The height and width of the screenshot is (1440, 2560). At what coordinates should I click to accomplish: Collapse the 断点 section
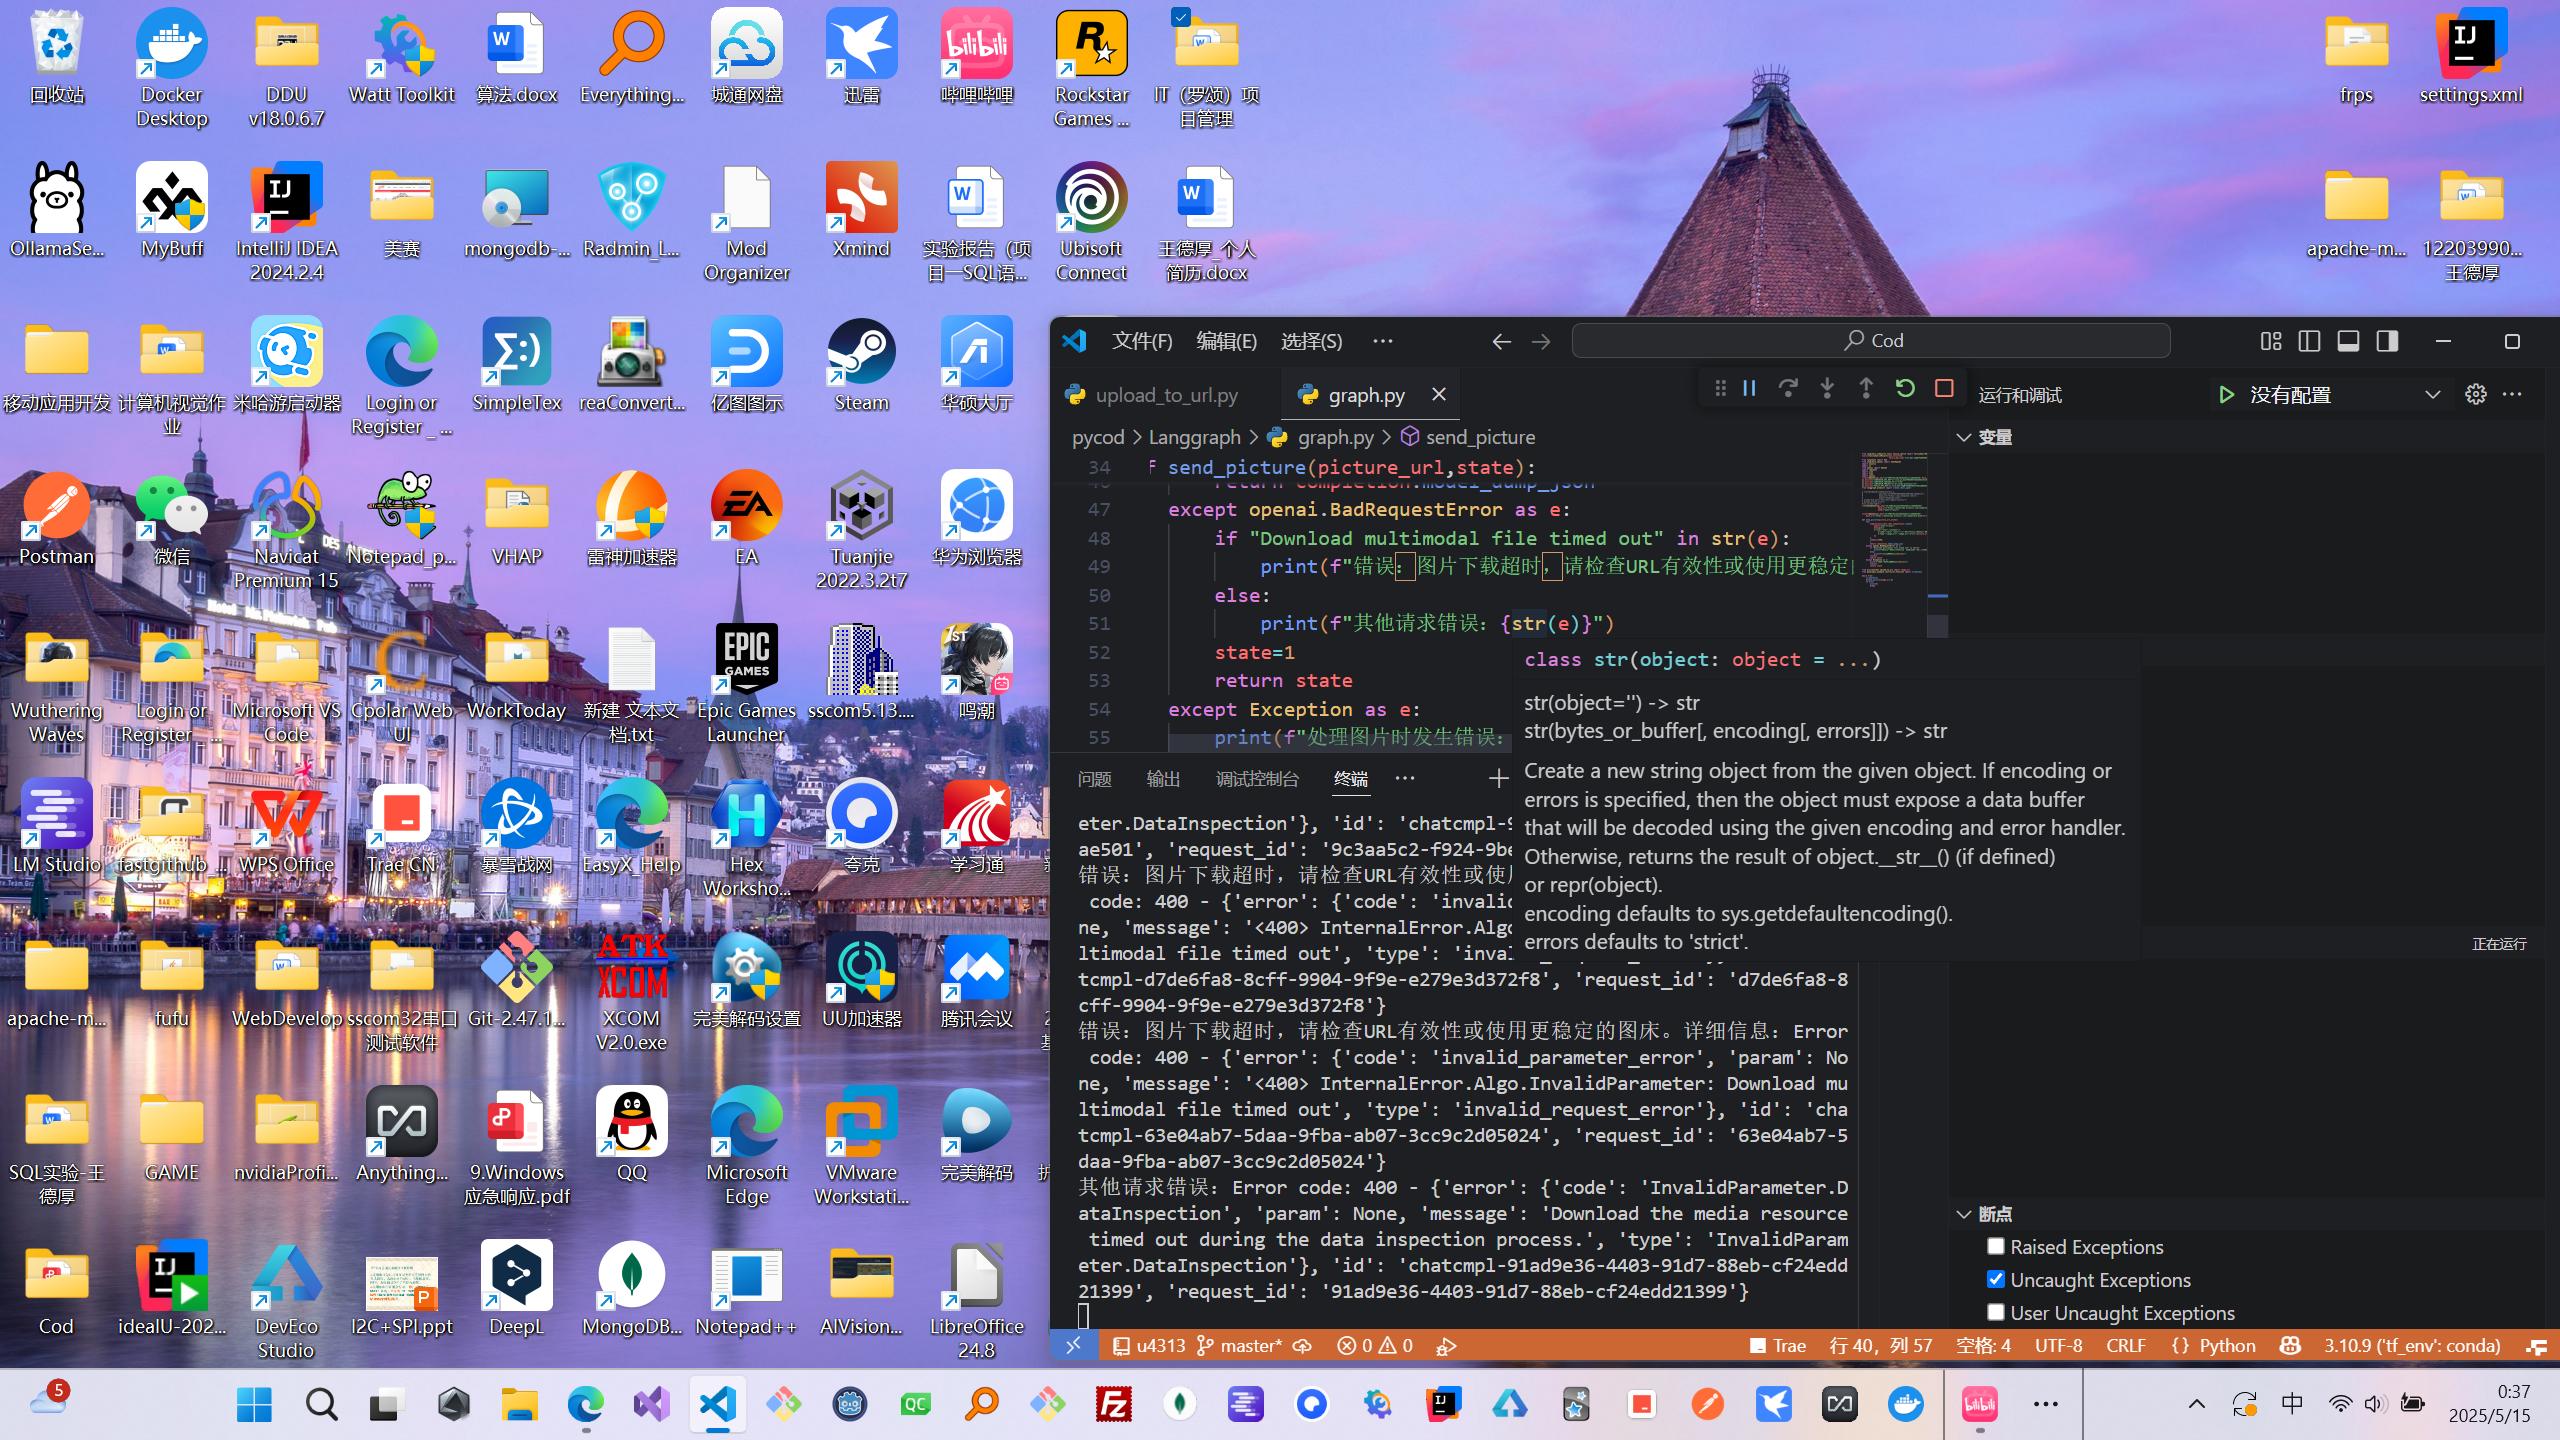1964,1214
